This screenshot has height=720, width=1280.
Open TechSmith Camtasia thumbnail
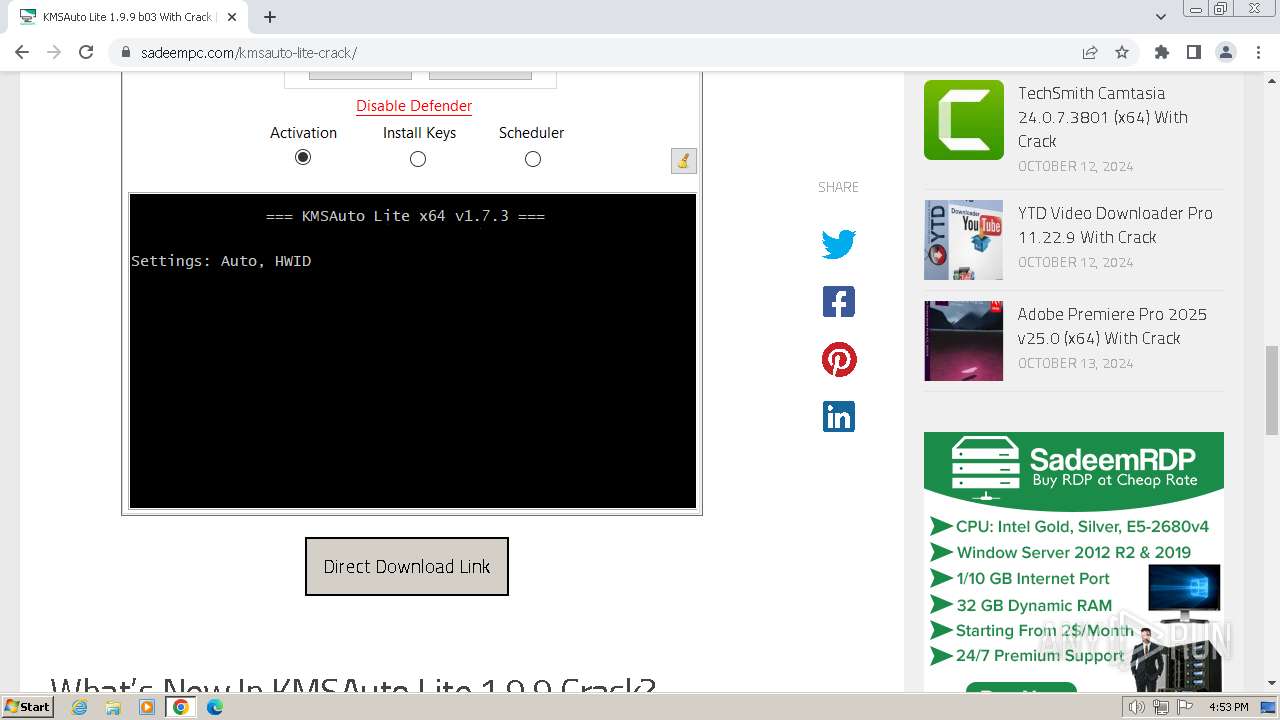pos(964,120)
